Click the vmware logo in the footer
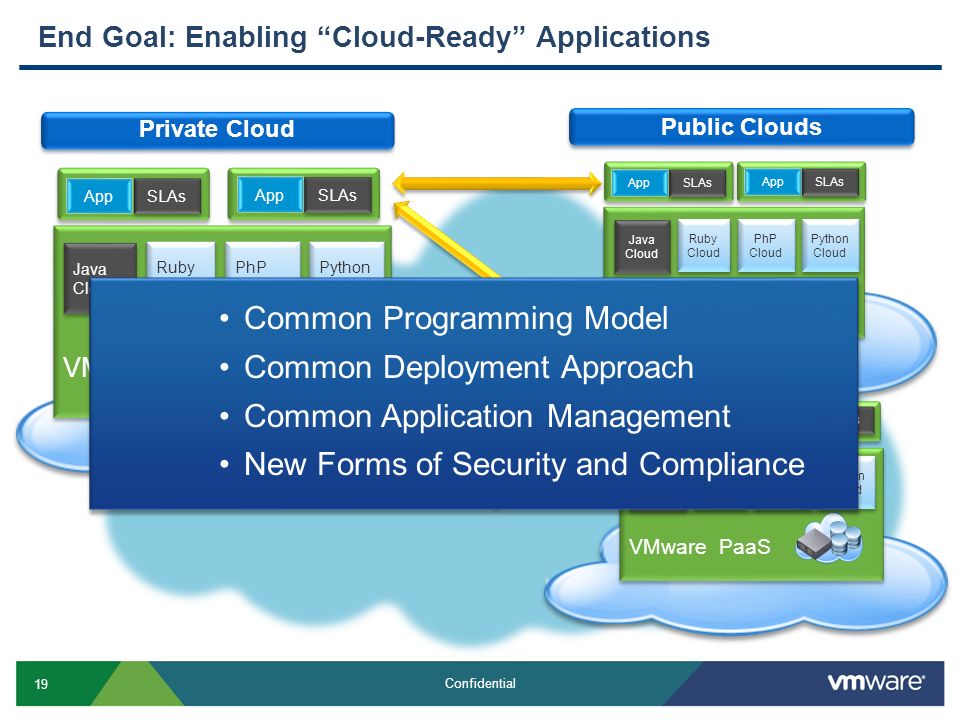 click(876, 682)
